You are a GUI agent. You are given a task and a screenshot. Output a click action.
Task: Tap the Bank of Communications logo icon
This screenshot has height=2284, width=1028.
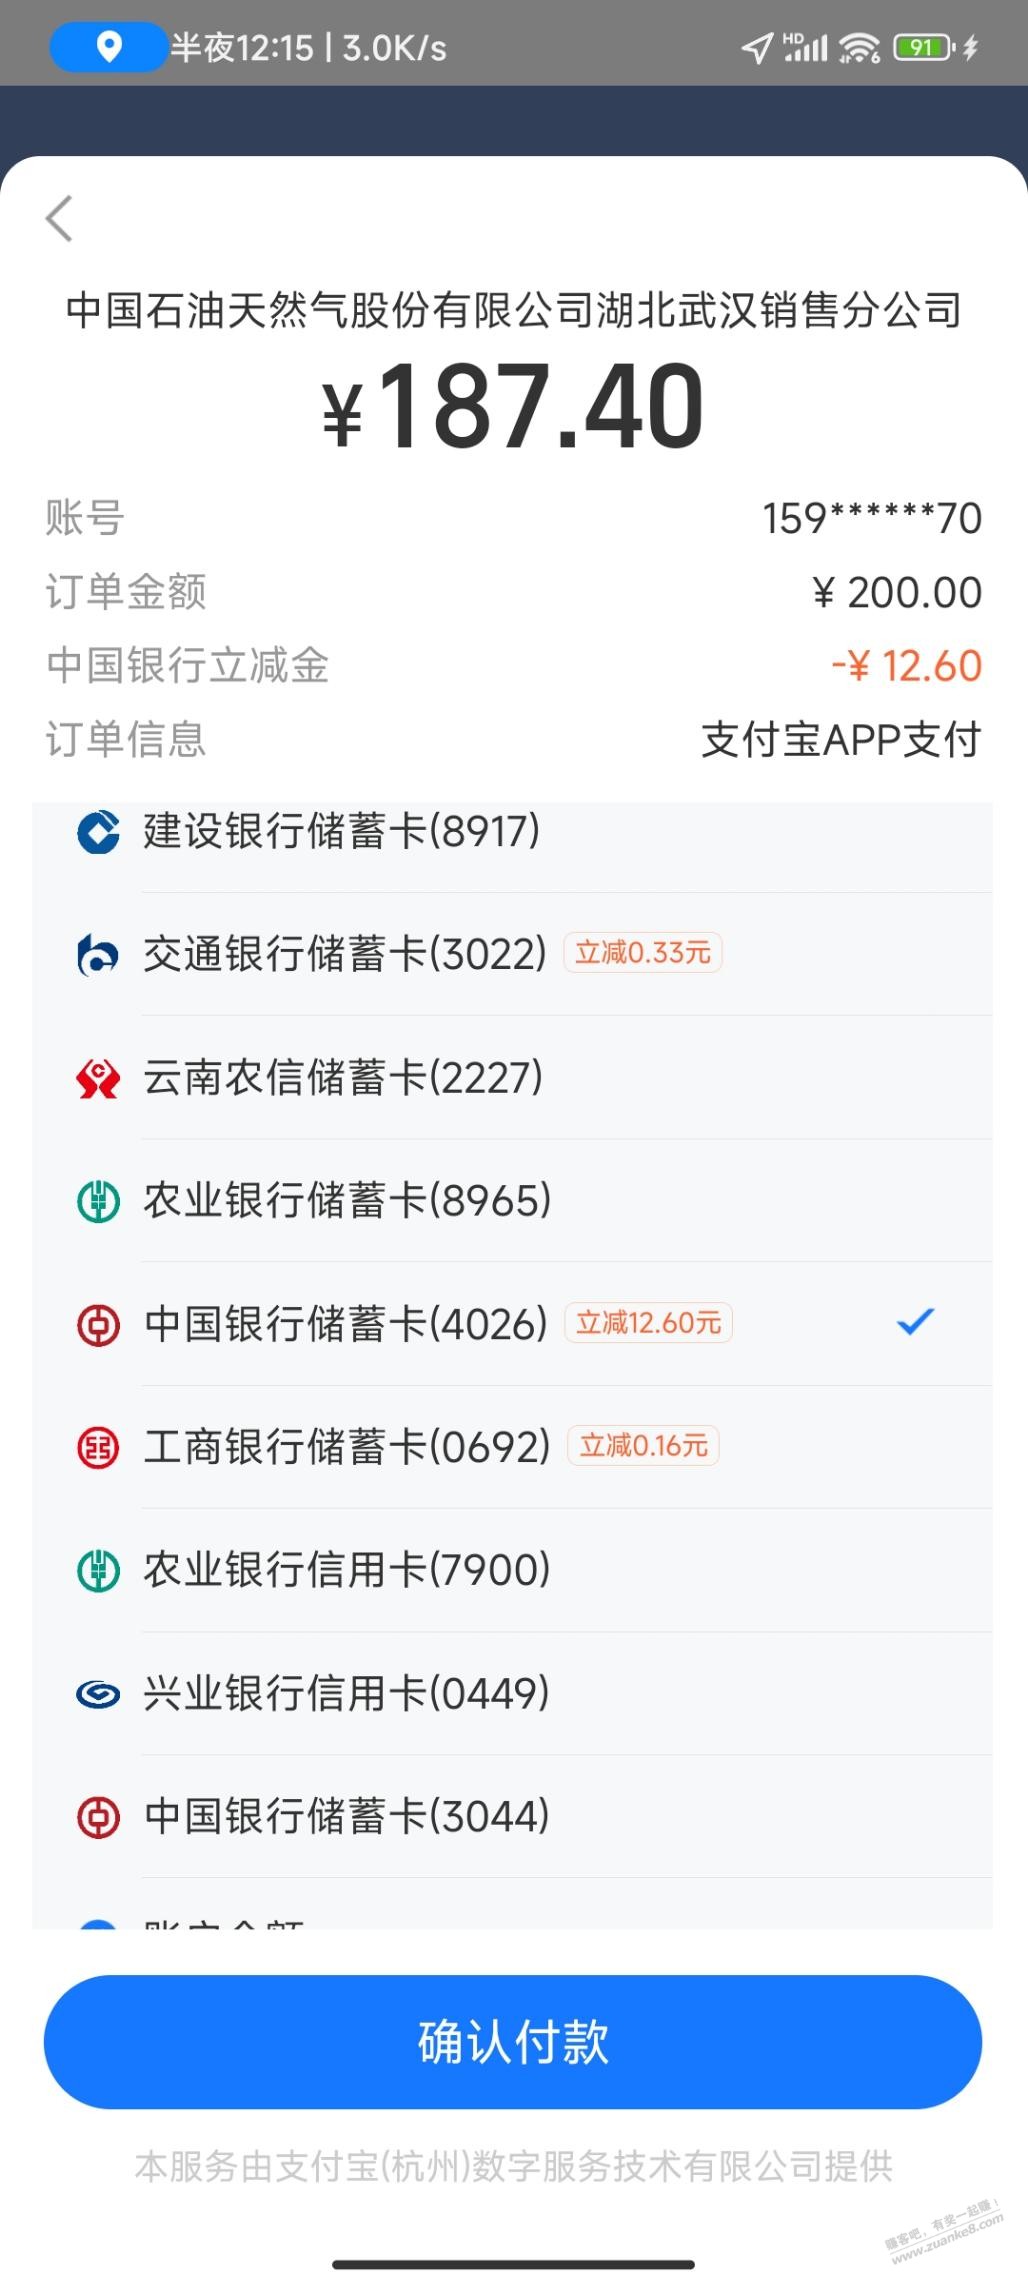(x=98, y=955)
